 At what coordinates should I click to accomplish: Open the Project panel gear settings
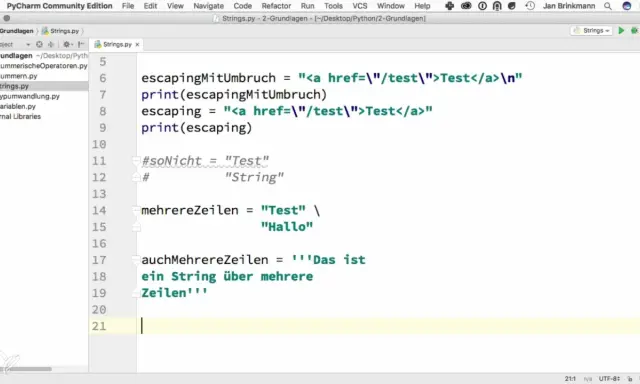67,44
